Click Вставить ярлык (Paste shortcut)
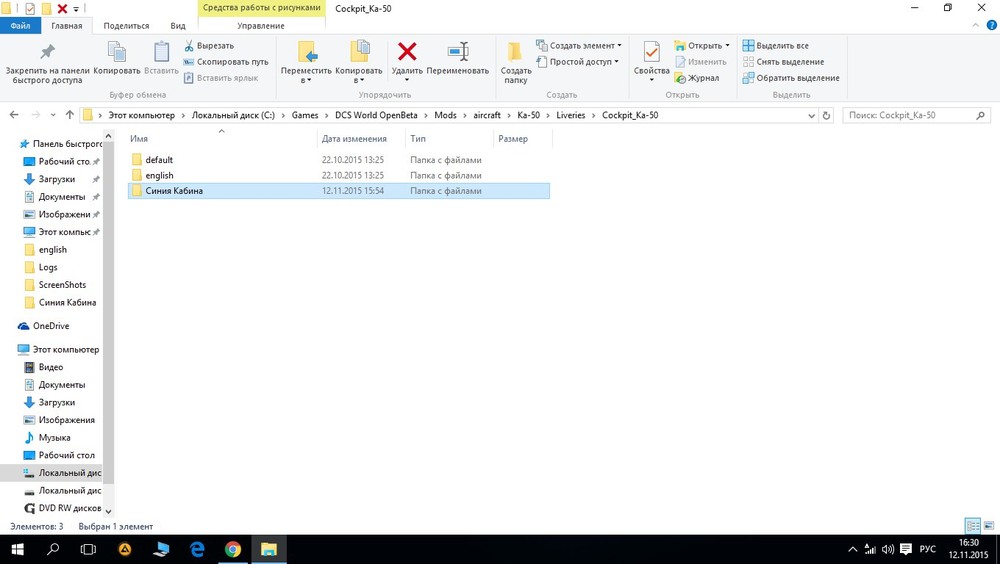The width and height of the screenshot is (1000, 564). click(221, 78)
